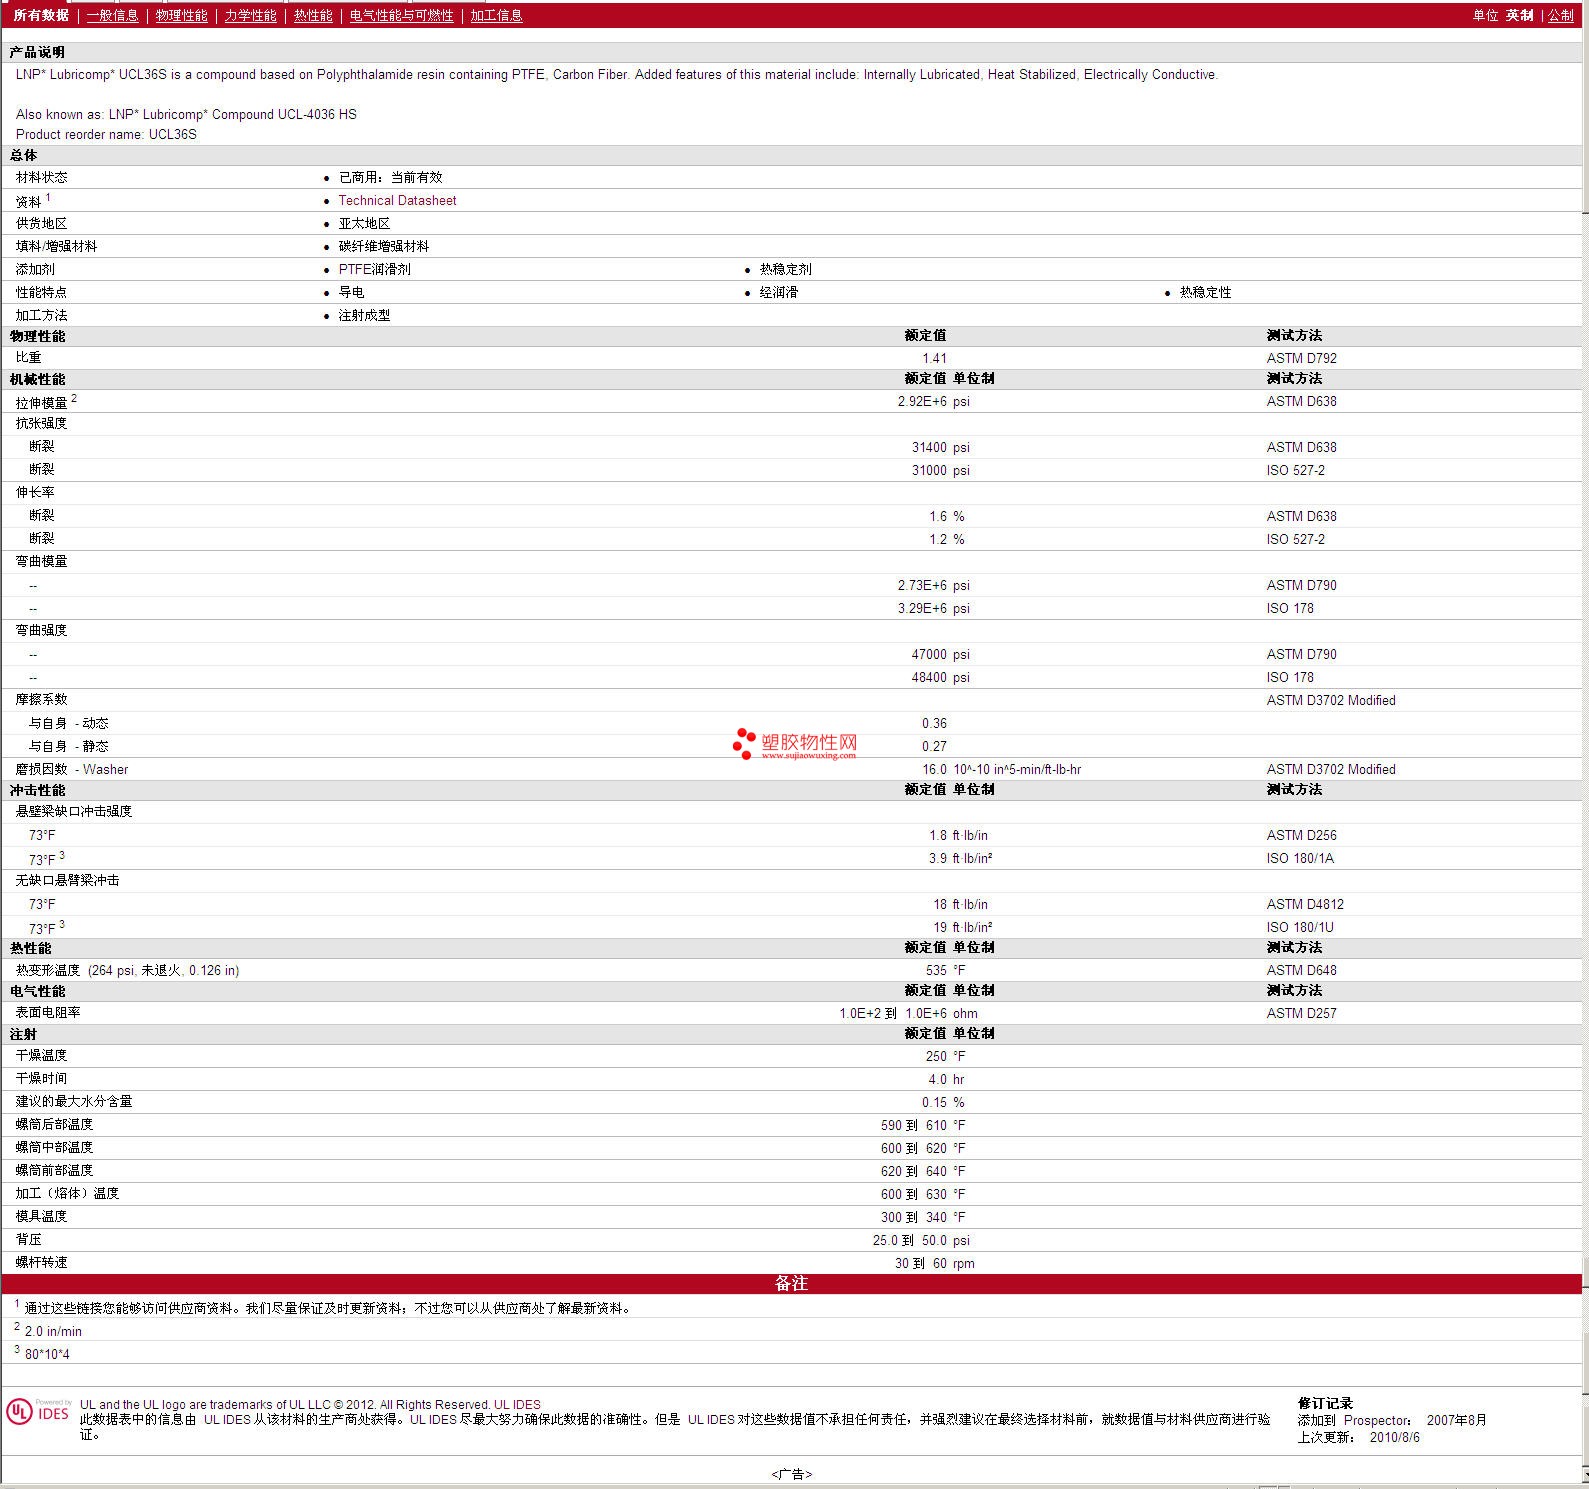Click the 导电 feature entry
This screenshot has width=1589, height=1489.
click(351, 292)
